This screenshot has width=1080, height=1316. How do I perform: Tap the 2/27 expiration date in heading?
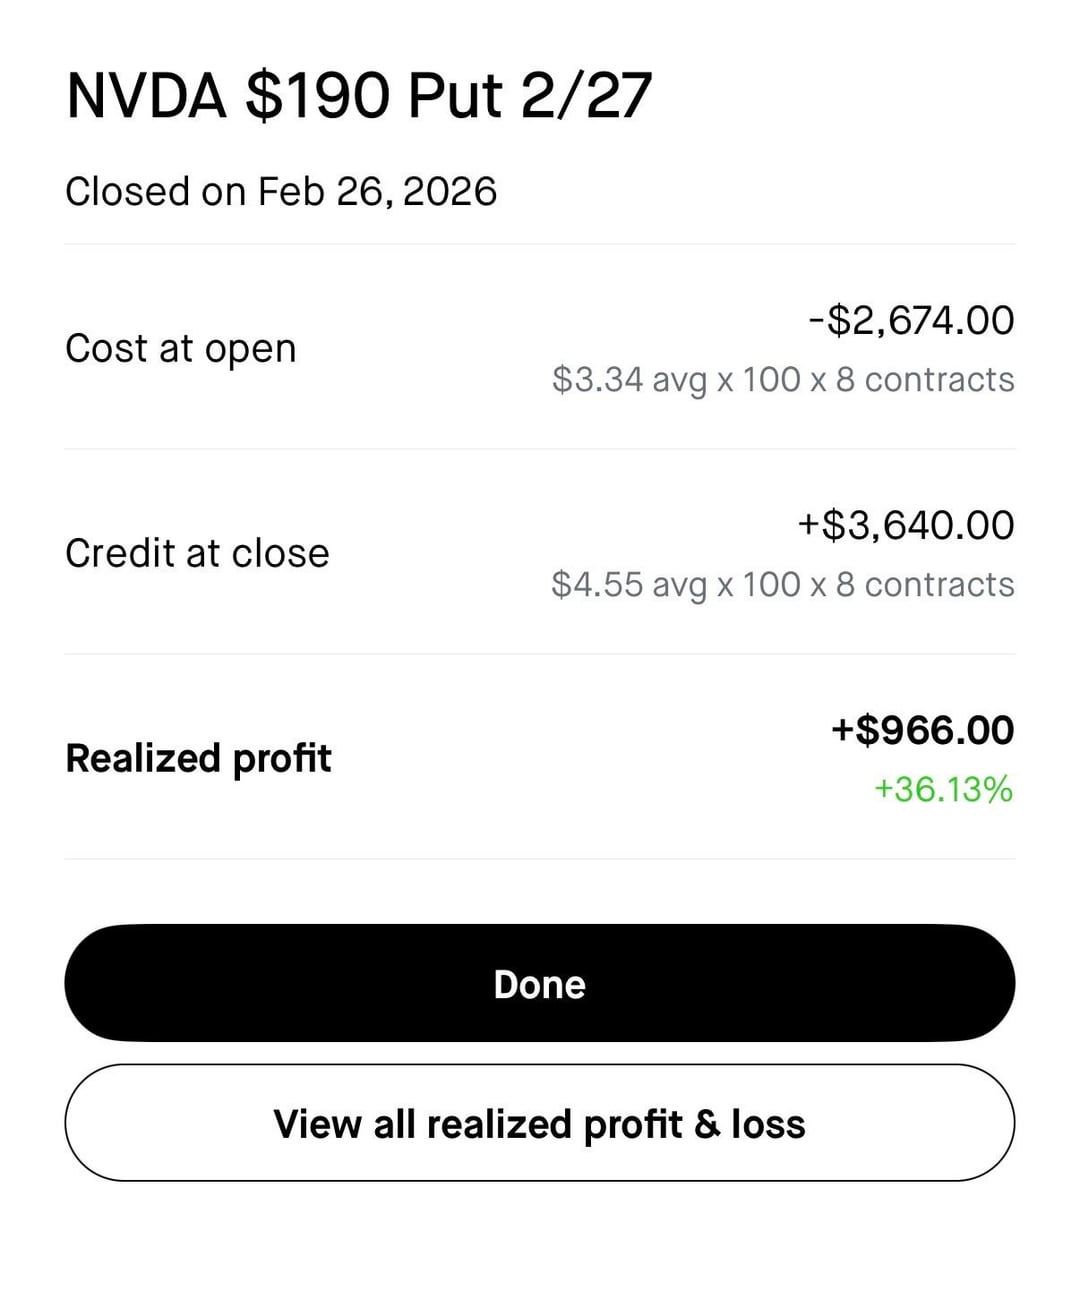coord(586,97)
